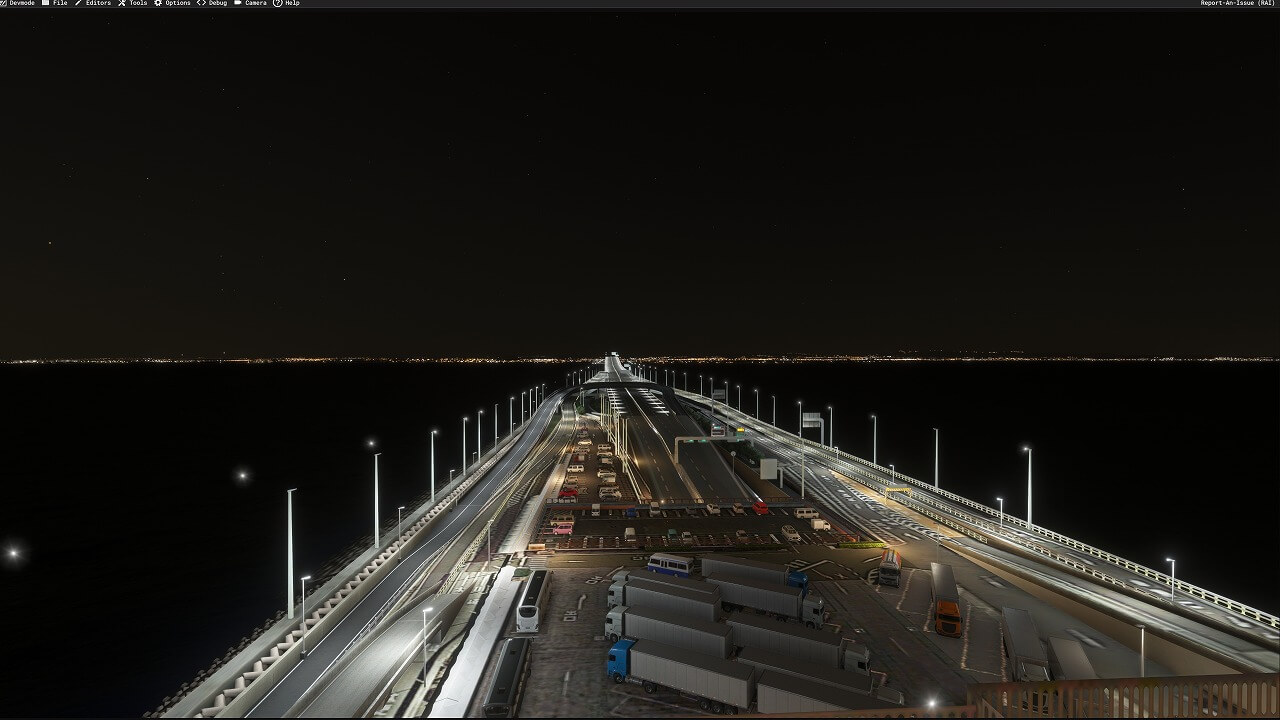Click the Options gear icon
The height and width of the screenshot is (720, 1280).
(x=158, y=3)
